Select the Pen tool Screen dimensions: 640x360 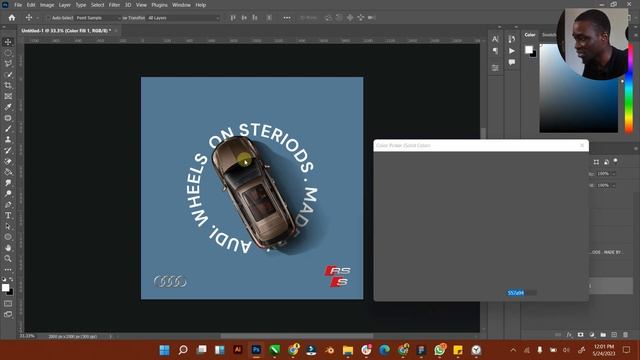tap(8, 204)
